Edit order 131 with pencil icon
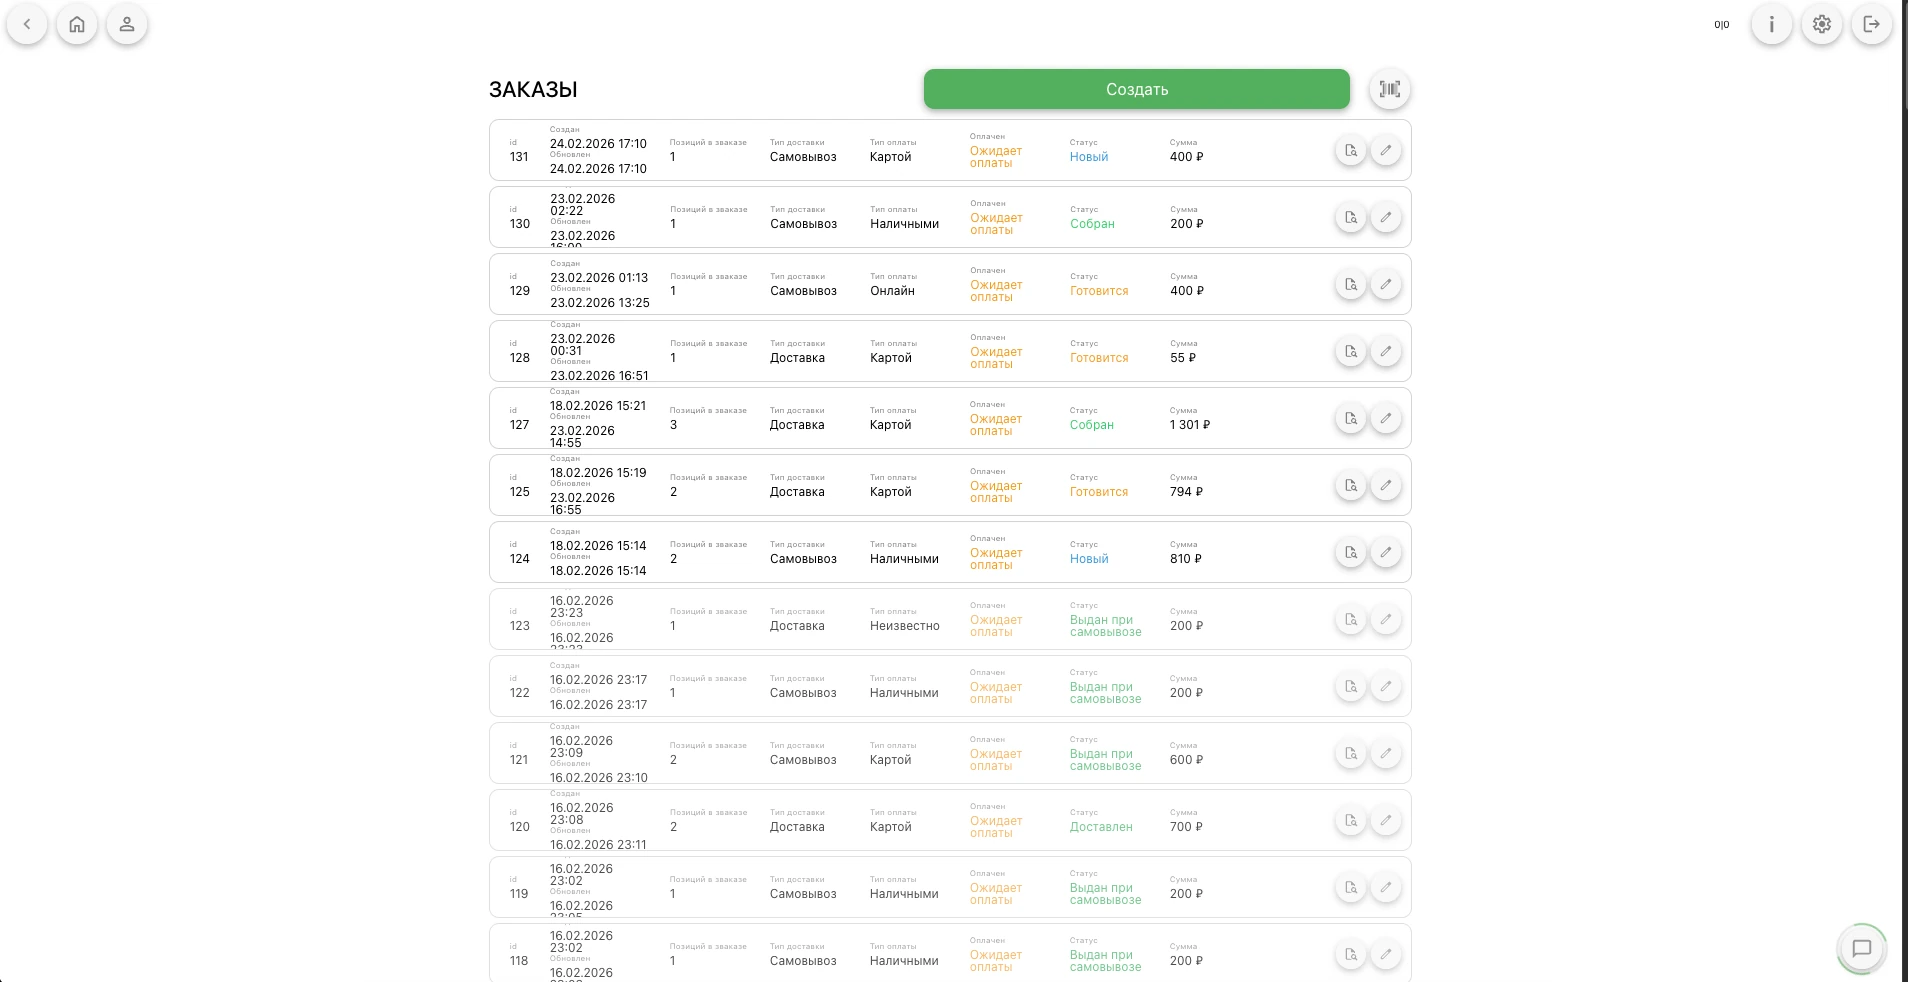The image size is (1908, 982). [x=1385, y=150]
